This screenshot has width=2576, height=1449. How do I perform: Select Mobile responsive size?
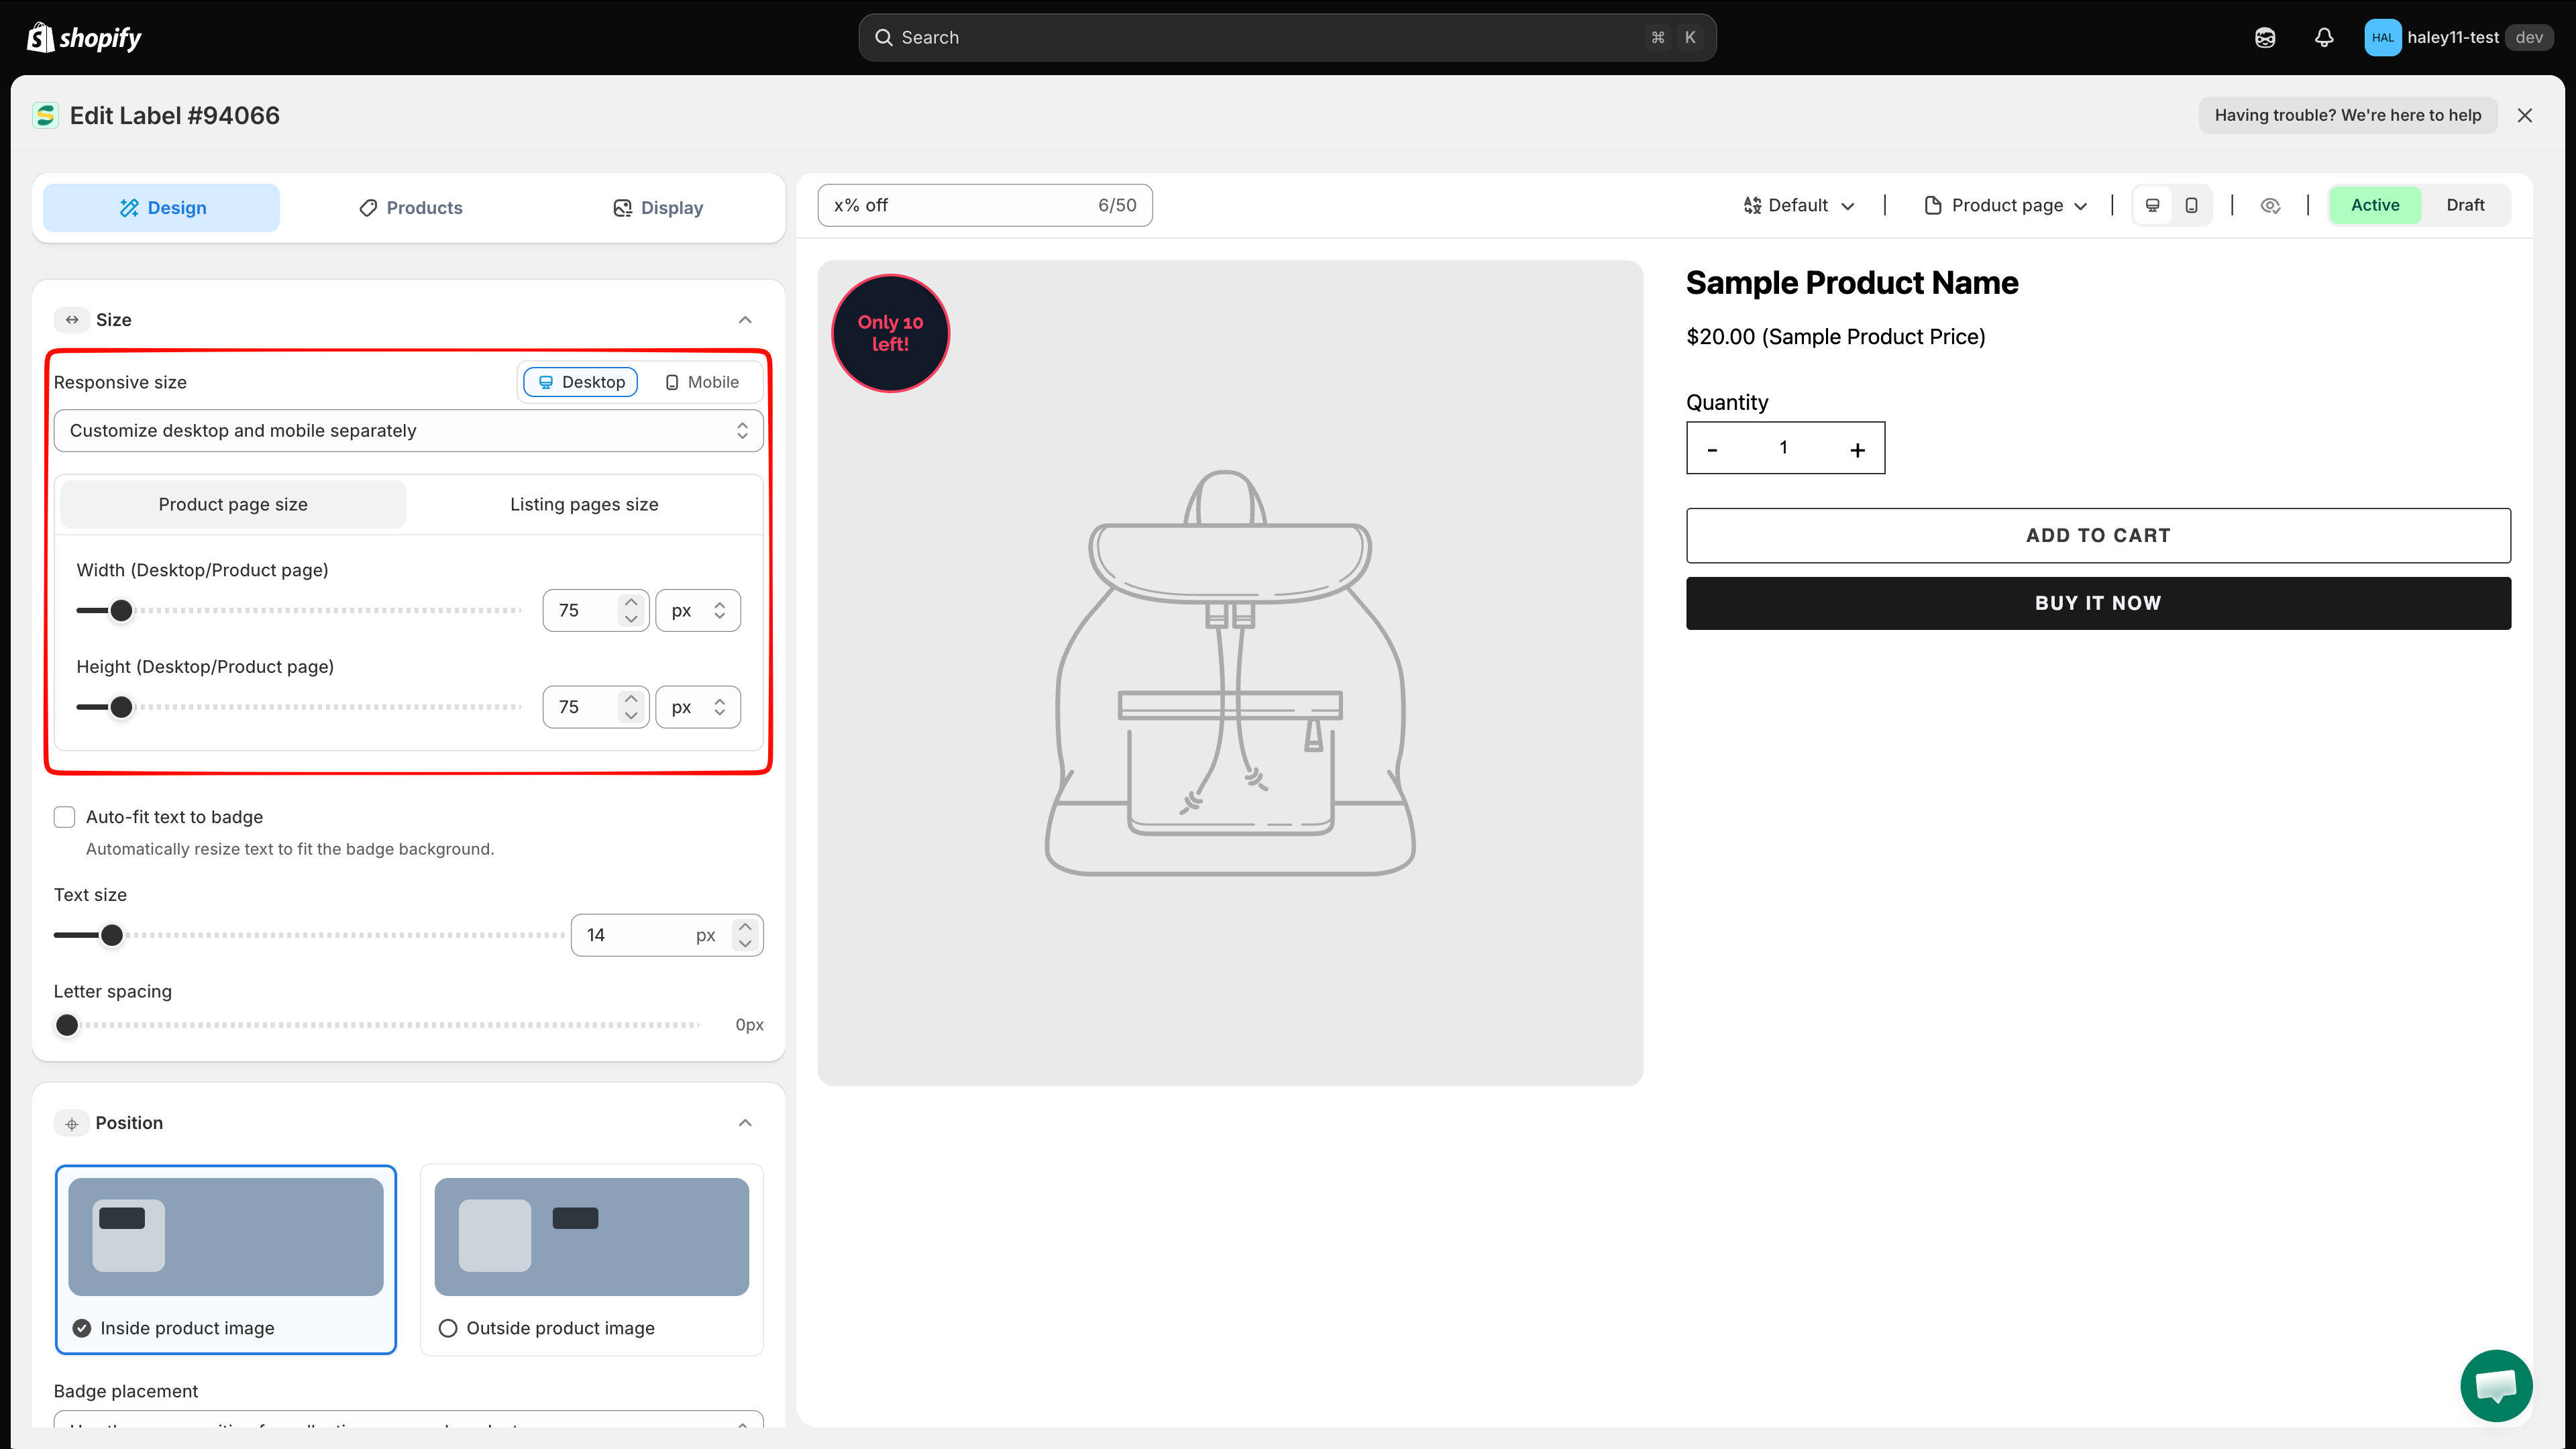[x=702, y=382]
